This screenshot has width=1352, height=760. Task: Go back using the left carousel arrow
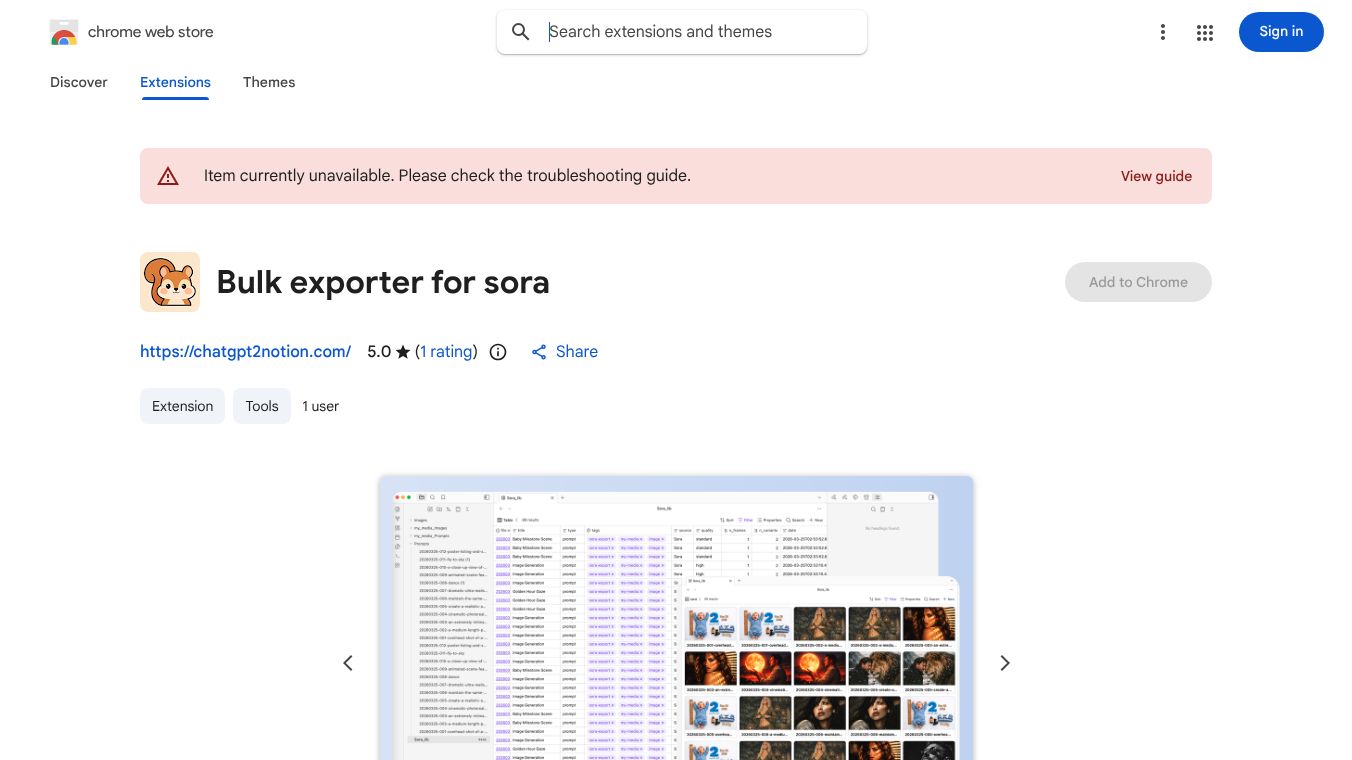(x=348, y=663)
